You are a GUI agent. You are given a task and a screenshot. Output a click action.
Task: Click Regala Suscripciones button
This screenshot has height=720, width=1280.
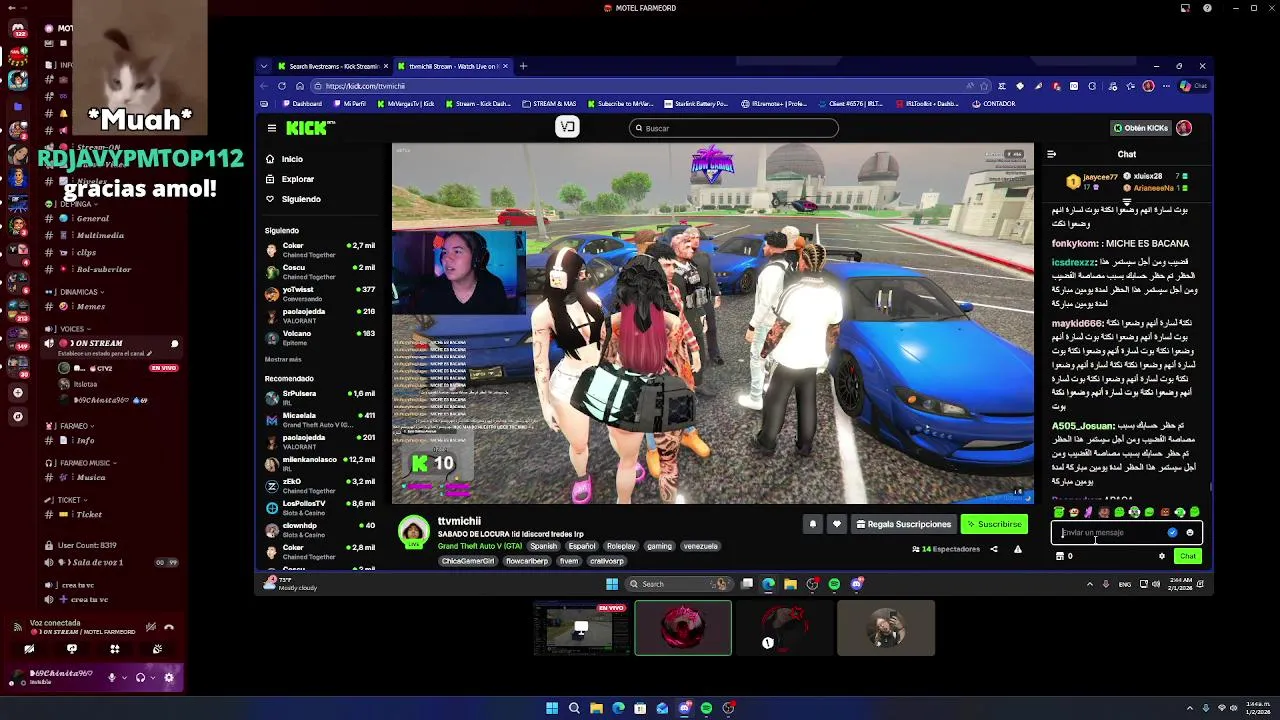(x=903, y=524)
